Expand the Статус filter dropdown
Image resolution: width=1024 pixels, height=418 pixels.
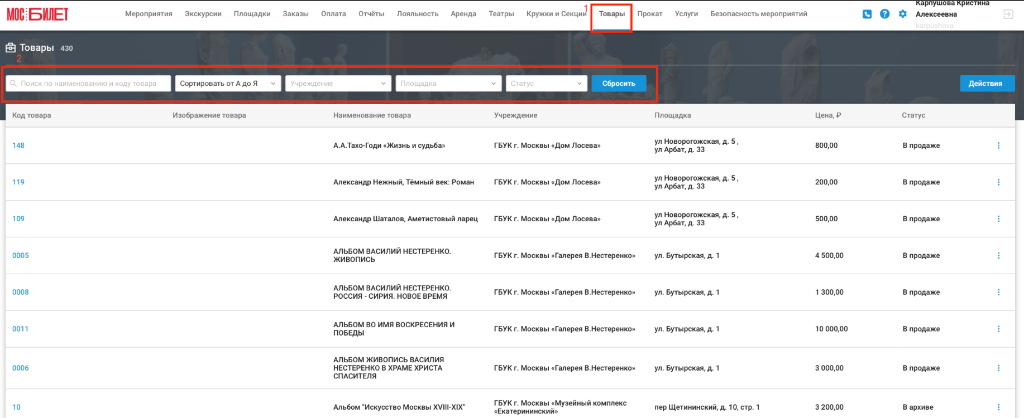click(547, 84)
